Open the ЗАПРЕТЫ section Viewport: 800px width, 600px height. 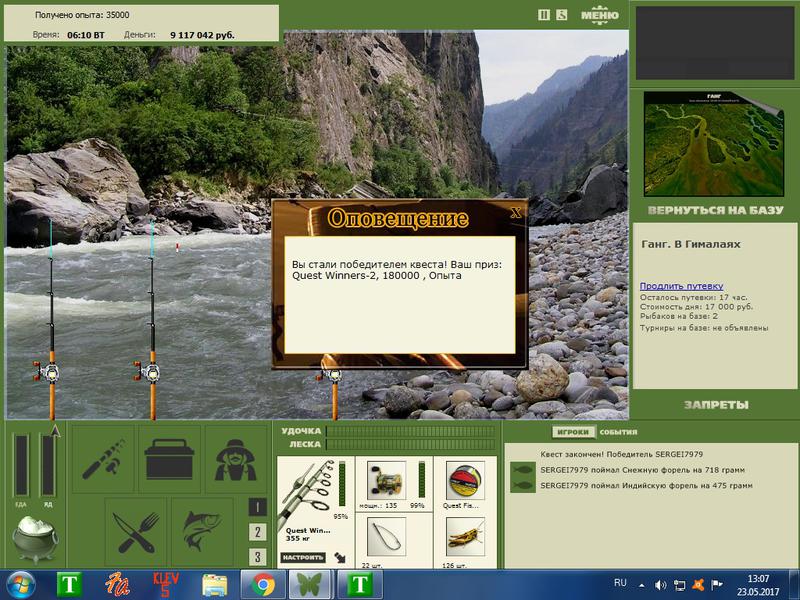(x=716, y=405)
